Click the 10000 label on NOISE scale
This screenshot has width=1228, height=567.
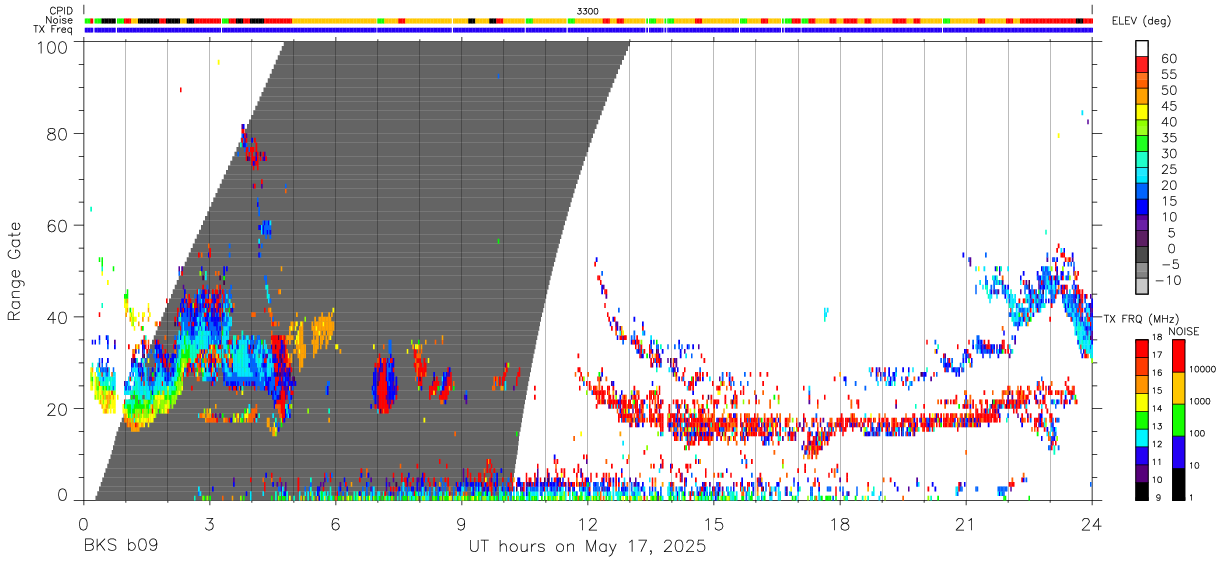(1201, 370)
